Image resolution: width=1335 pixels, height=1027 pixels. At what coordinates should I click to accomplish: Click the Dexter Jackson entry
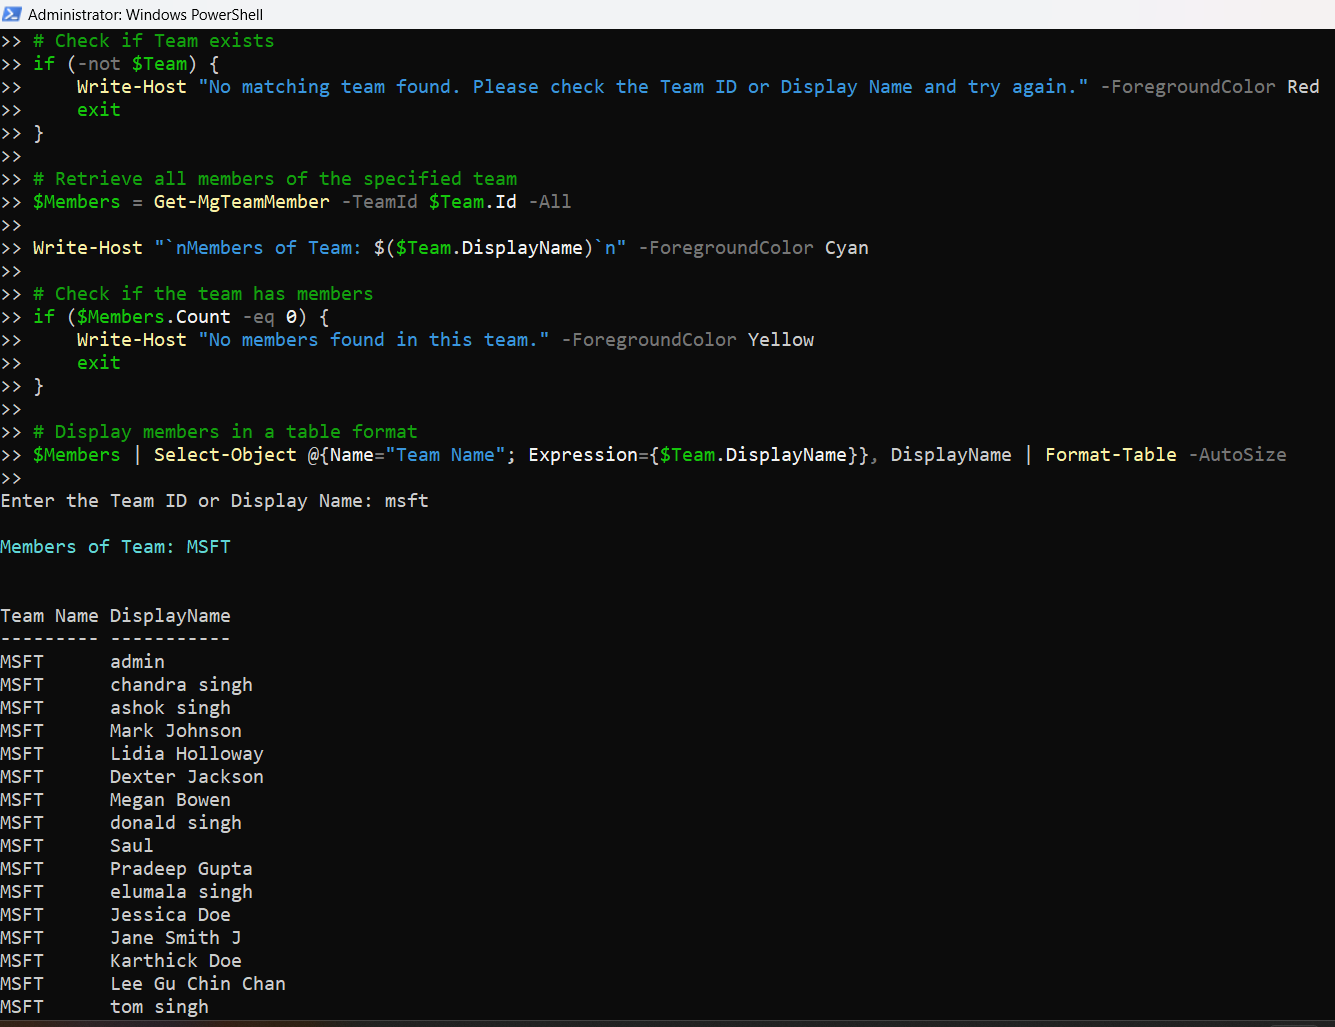186,777
